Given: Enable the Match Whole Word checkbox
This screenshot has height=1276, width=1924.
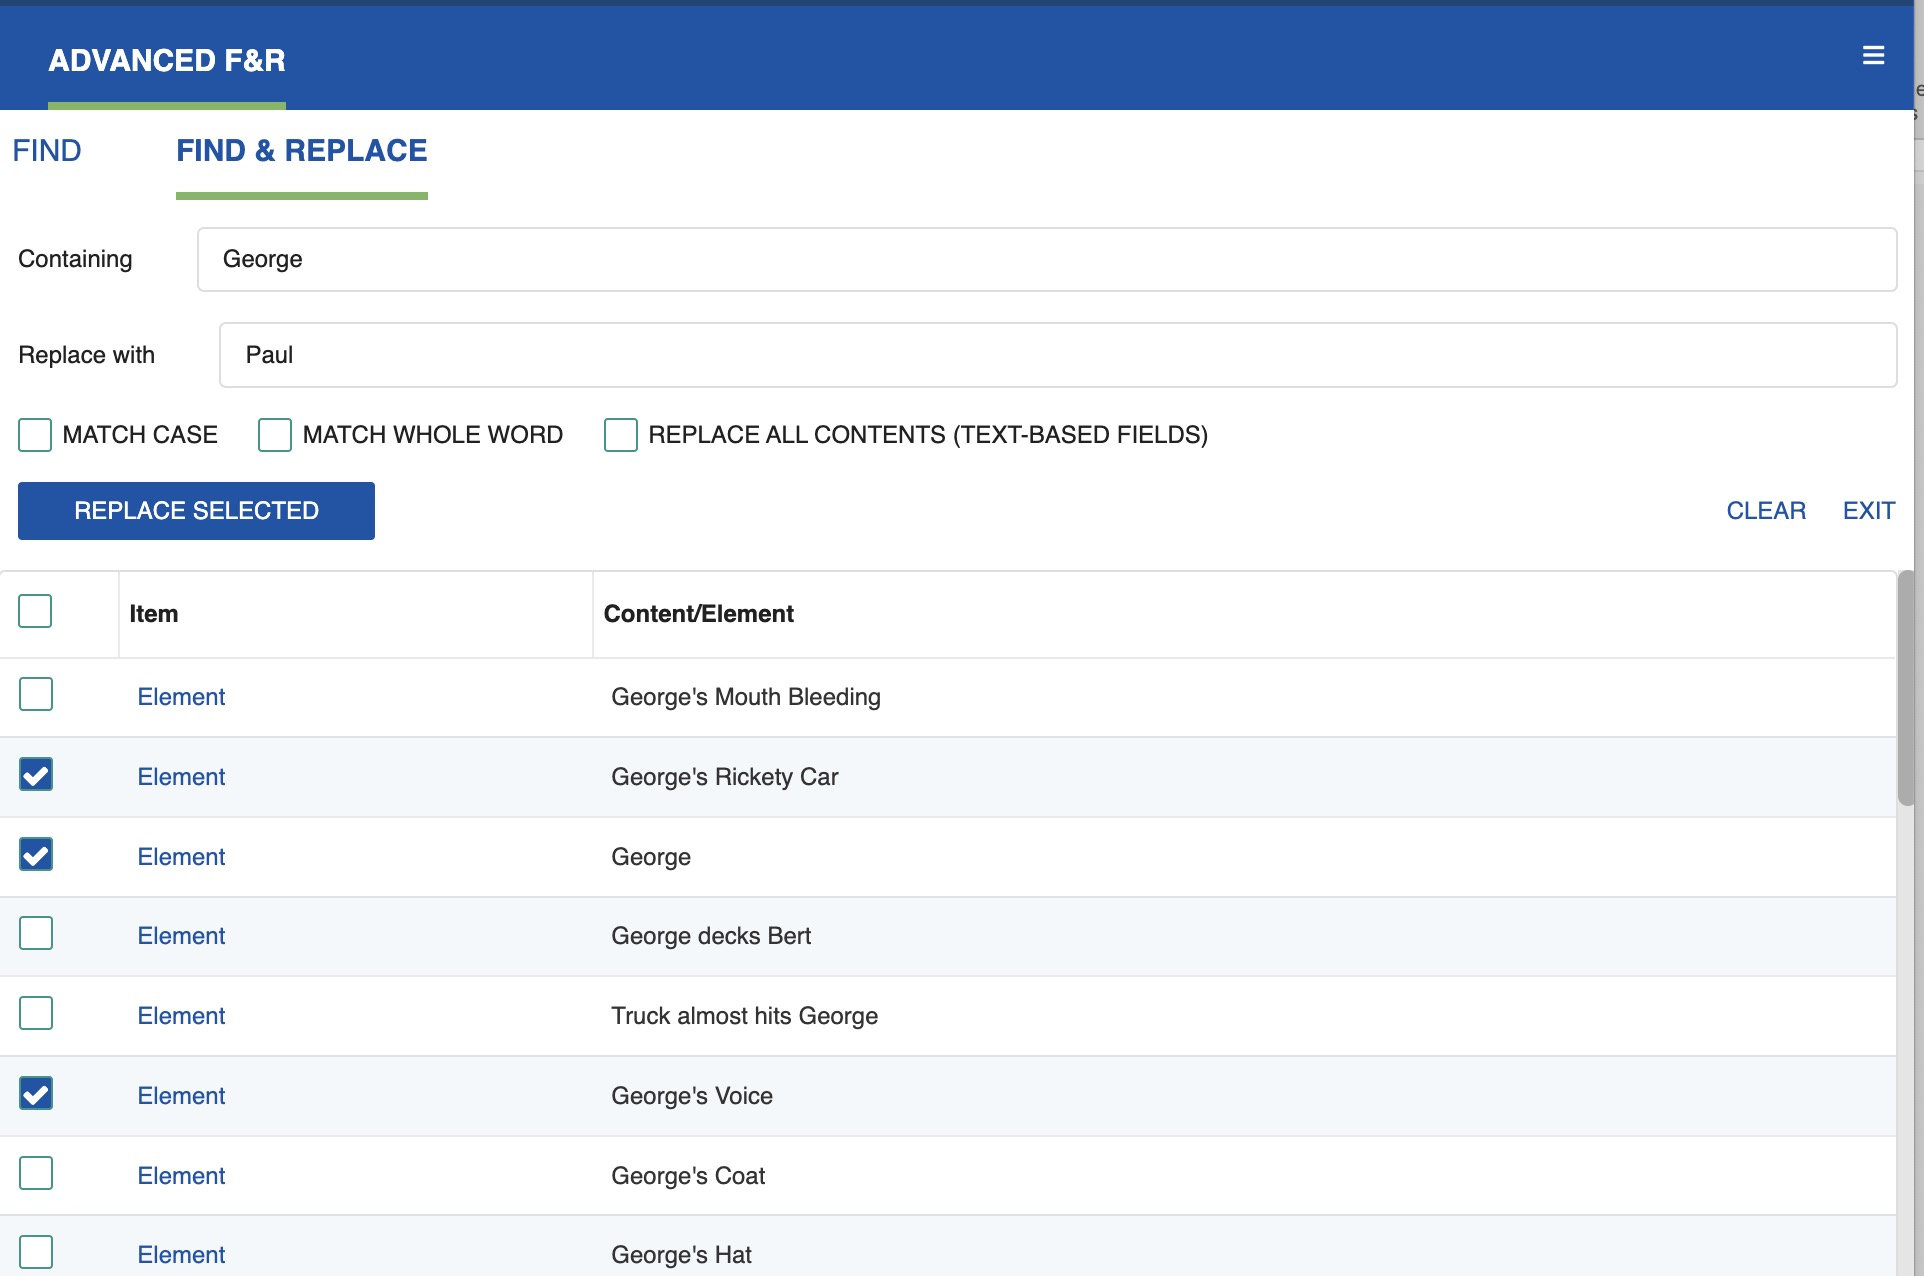Looking at the screenshot, I should point(275,435).
